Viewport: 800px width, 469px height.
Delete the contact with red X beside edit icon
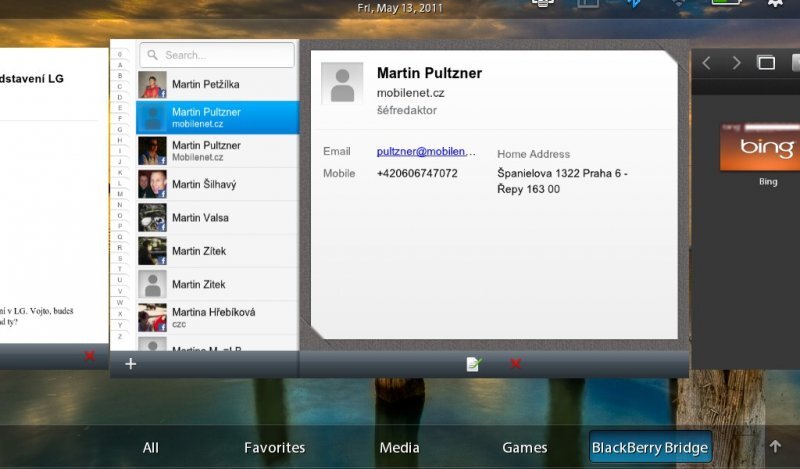515,363
